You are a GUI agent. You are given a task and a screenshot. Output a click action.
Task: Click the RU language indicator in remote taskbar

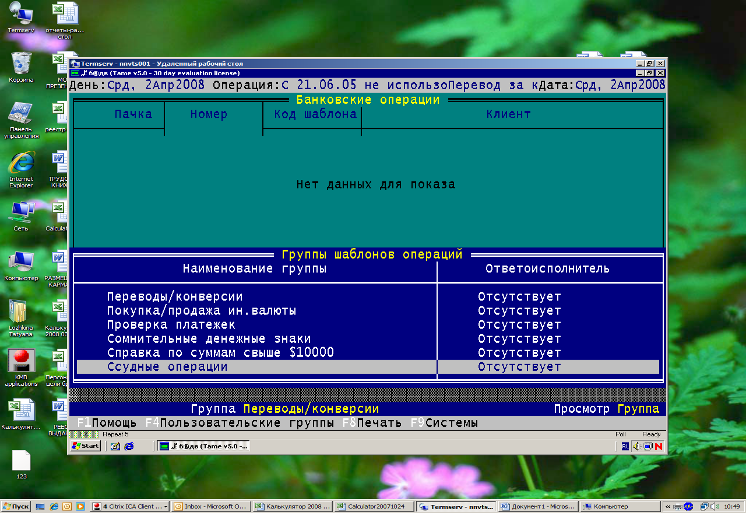click(625, 446)
